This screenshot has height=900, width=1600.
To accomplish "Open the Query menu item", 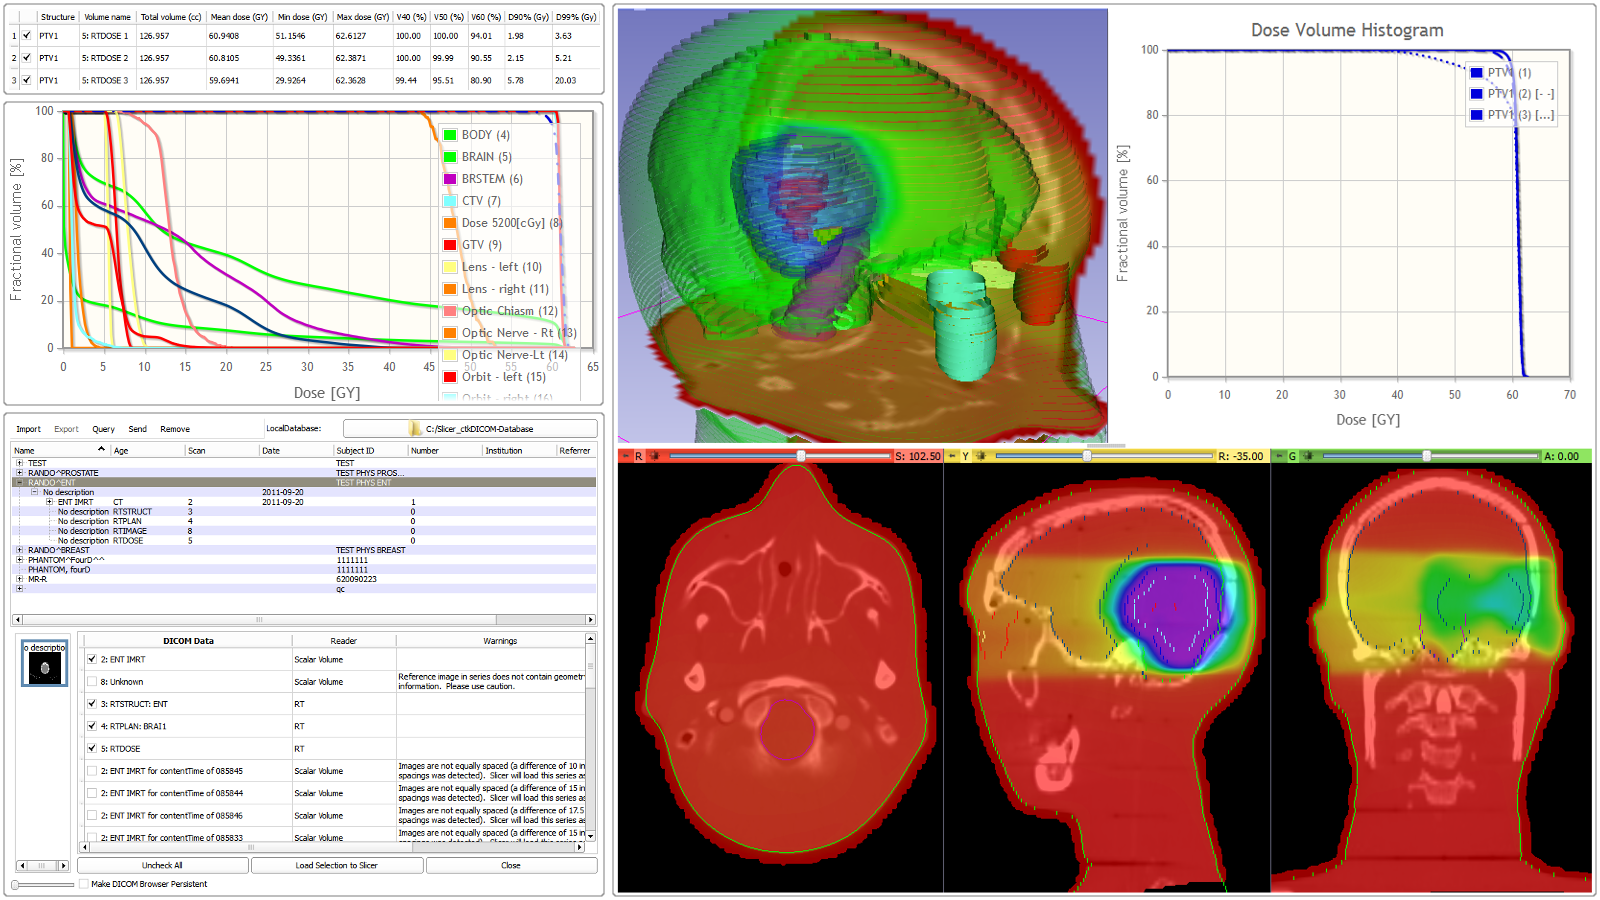I will [x=103, y=429].
